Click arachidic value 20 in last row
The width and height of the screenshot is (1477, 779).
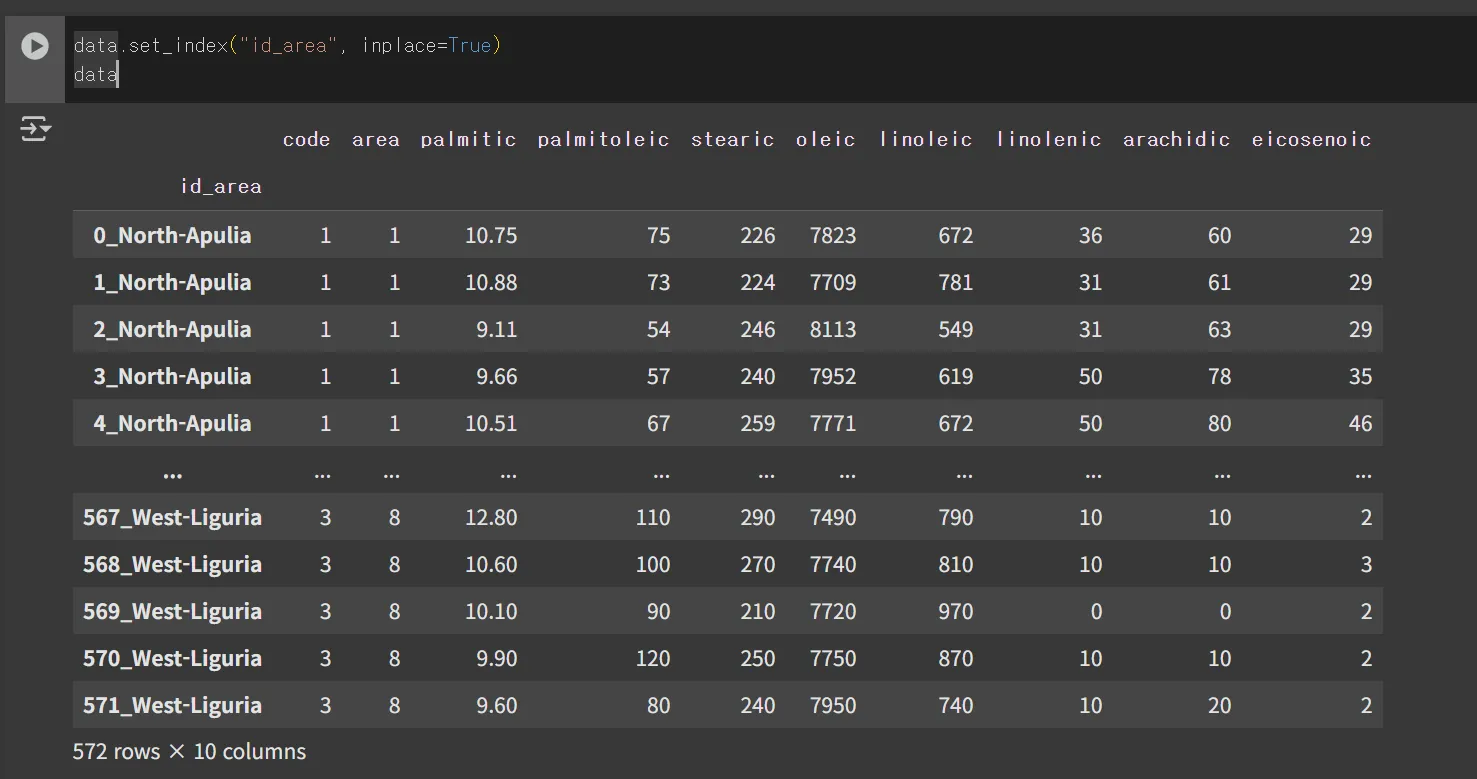[1219, 706]
